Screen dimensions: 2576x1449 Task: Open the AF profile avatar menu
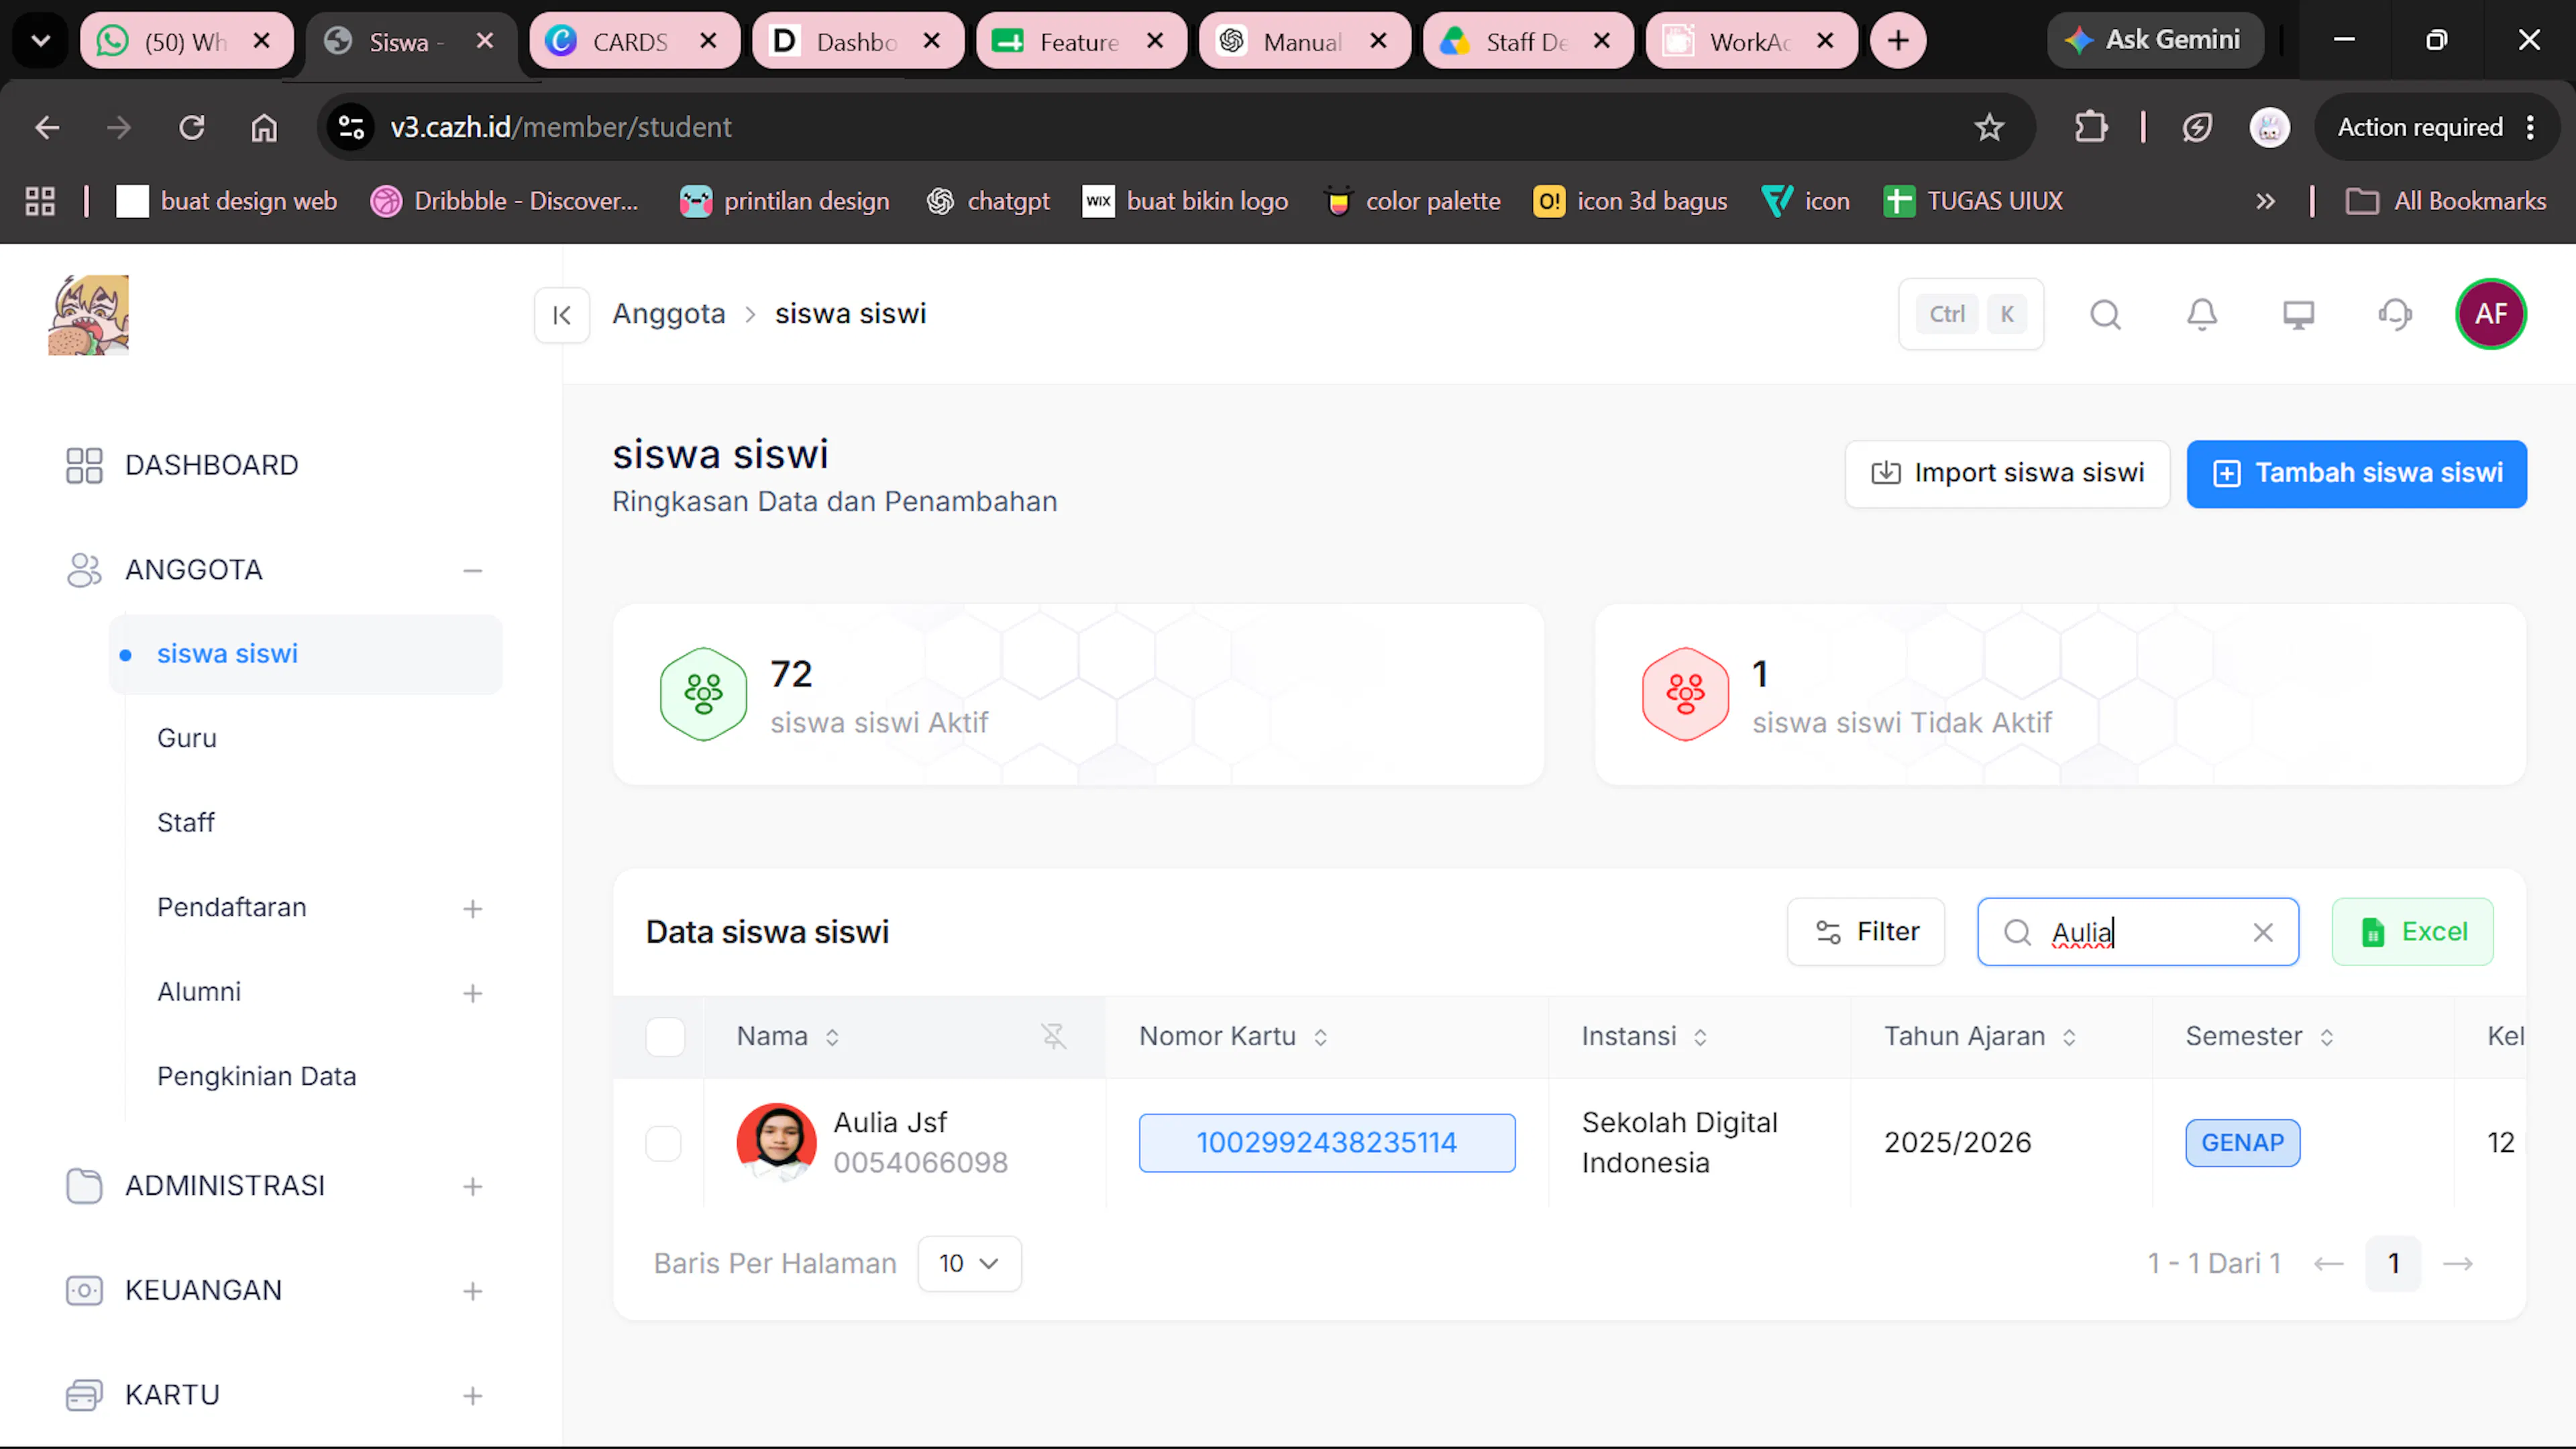pyautogui.click(x=2491, y=314)
